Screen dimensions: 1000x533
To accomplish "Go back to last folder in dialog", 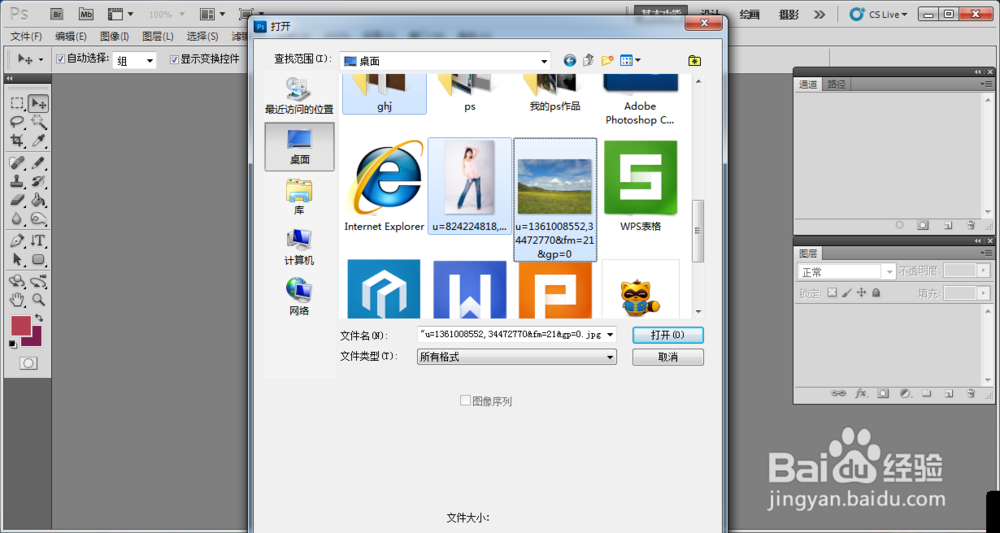I will [570, 61].
